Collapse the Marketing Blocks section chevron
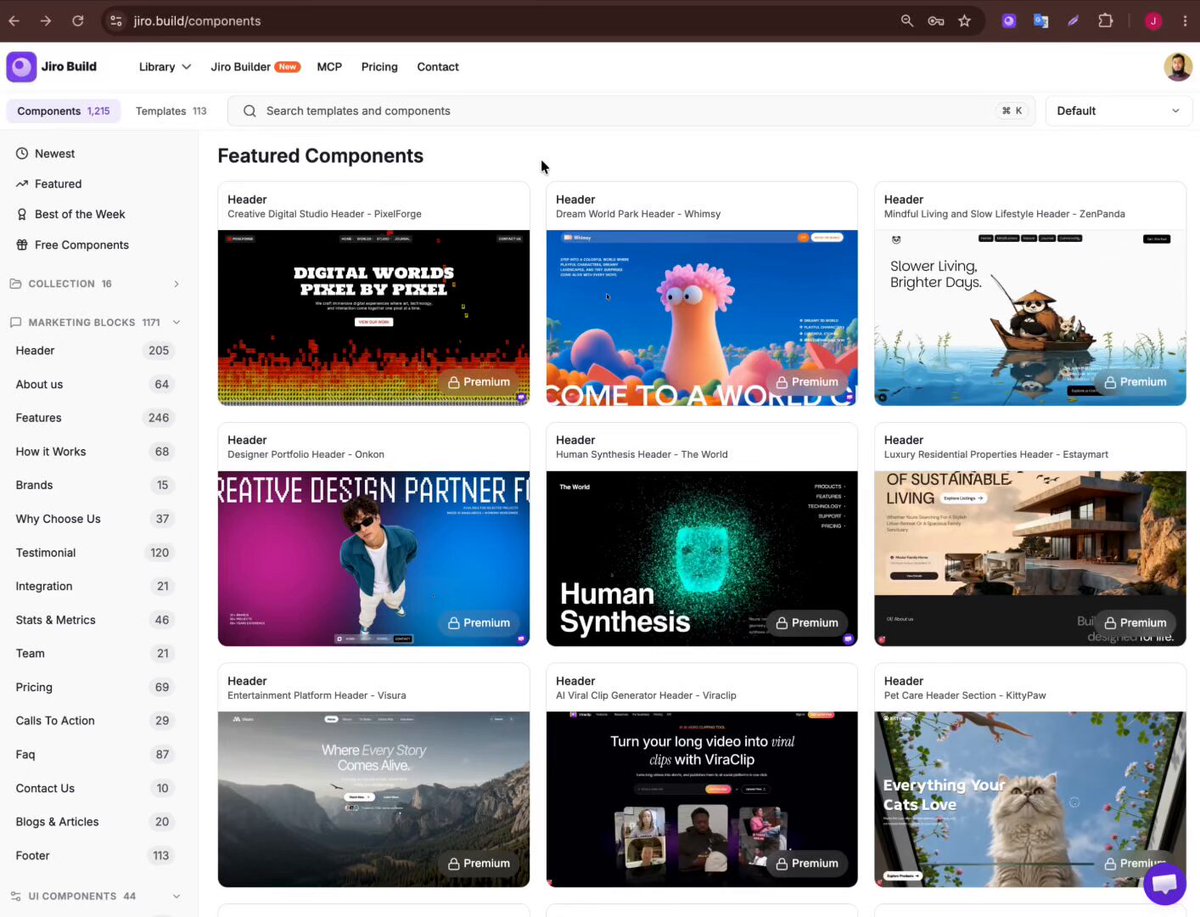The width and height of the screenshot is (1200, 917). coord(176,322)
